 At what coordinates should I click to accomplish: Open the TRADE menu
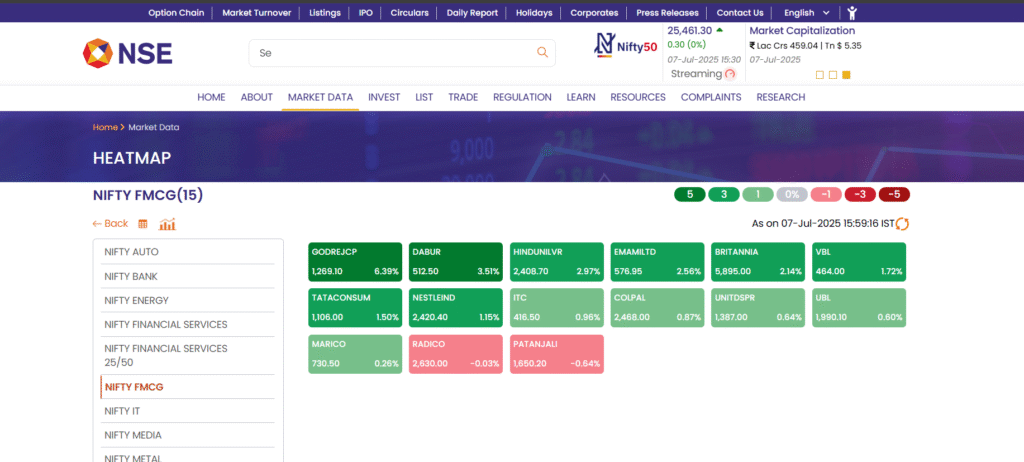(463, 97)
